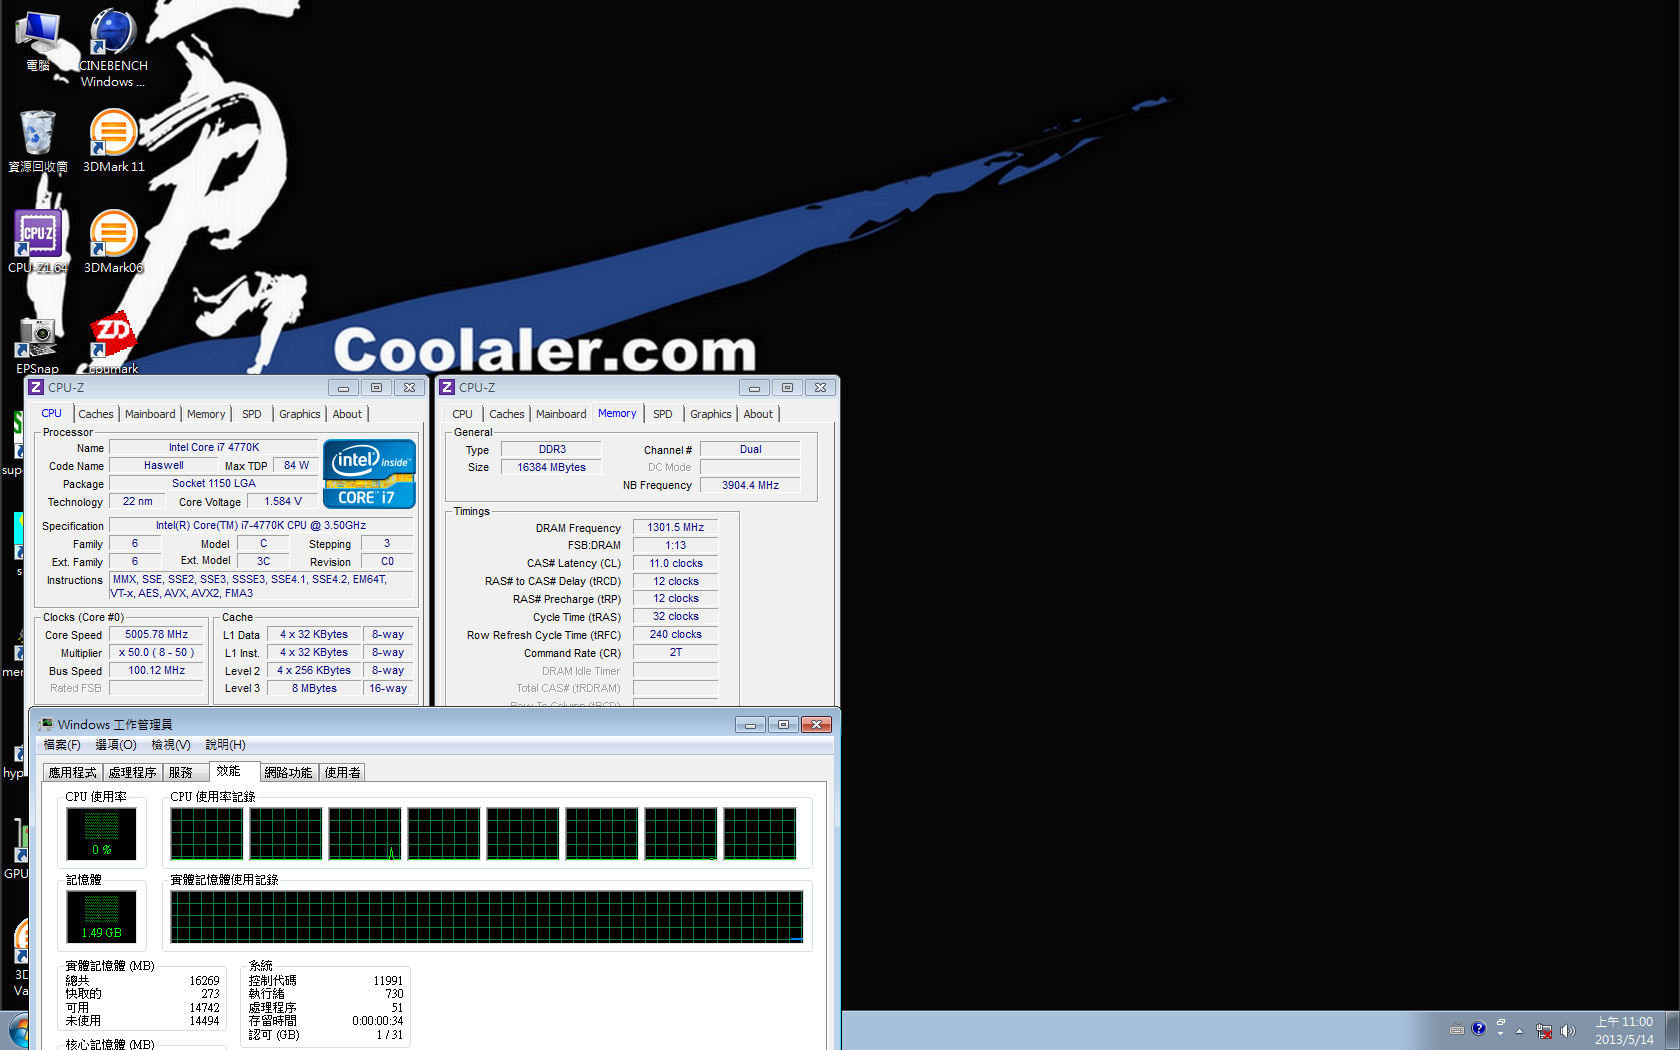The height and width of the screenshot is (1050, 1680).
Task: Click the NB Frequency 3904.4 MHz value
Action: (x=750, y=485)
